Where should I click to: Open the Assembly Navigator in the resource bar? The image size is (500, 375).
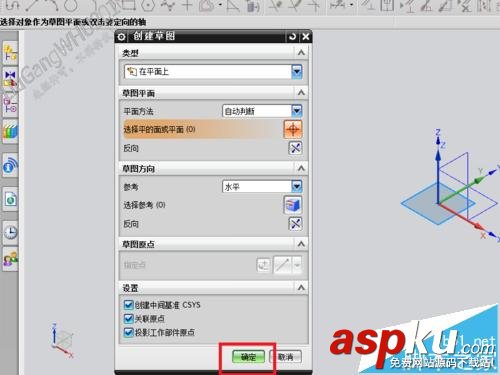click(x=10, y=53)
